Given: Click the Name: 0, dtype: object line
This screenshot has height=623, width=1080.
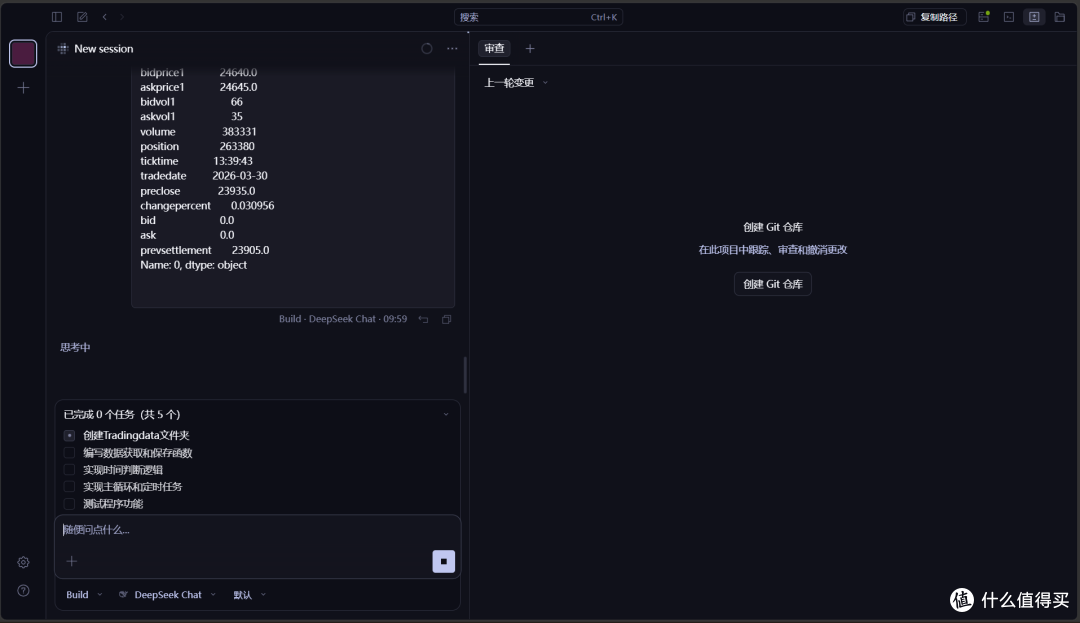Looking at the screenshot, I should pyautogui.click(x=194, y=265).
